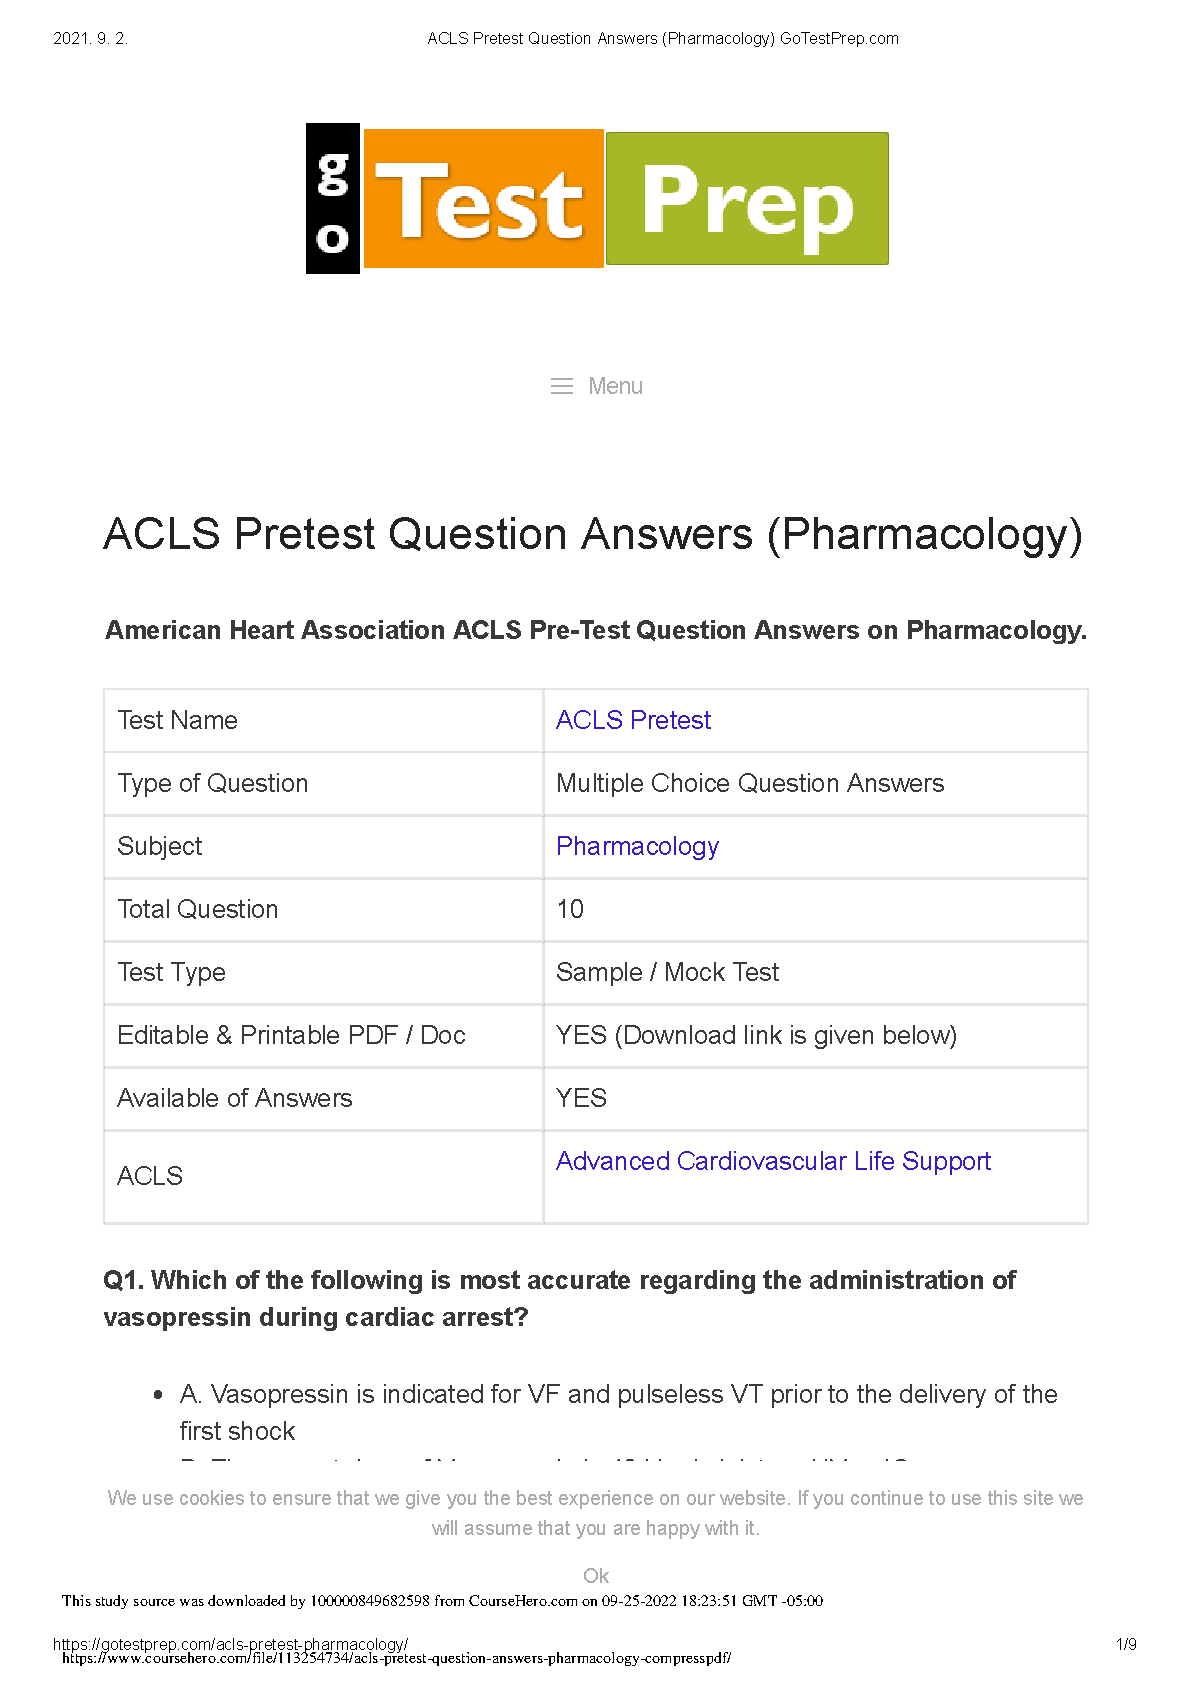Click the American Heart Association subheading
Screen dimensions: 1190x1684
coord(596,630)
